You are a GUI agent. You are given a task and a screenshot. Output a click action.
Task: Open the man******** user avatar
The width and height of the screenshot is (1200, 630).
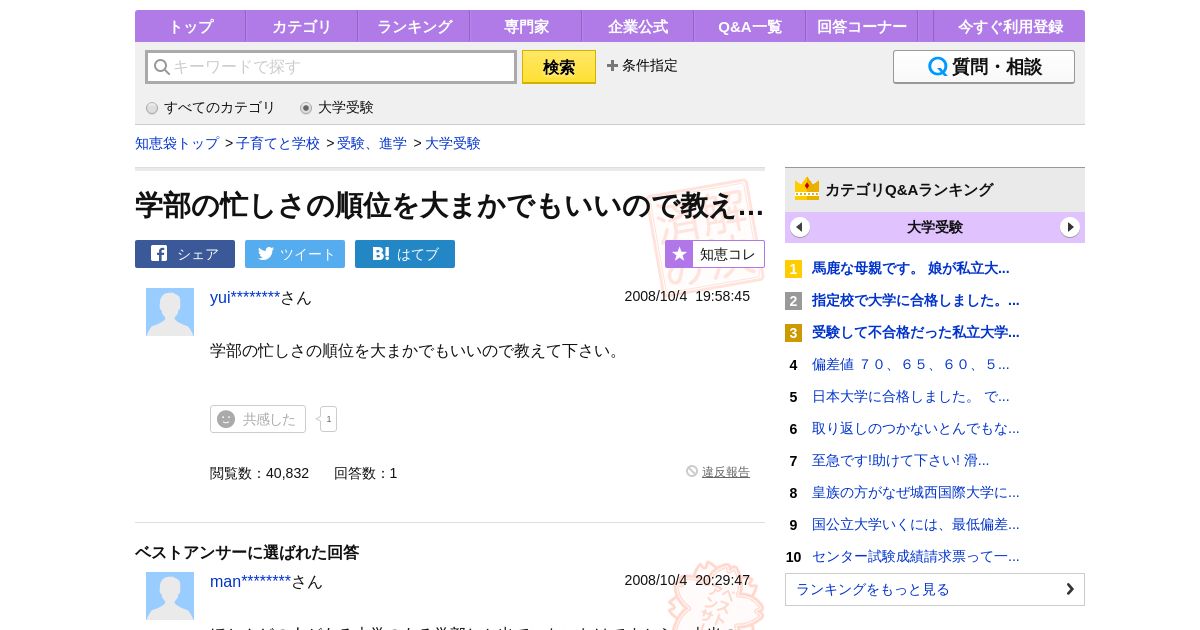170,596
